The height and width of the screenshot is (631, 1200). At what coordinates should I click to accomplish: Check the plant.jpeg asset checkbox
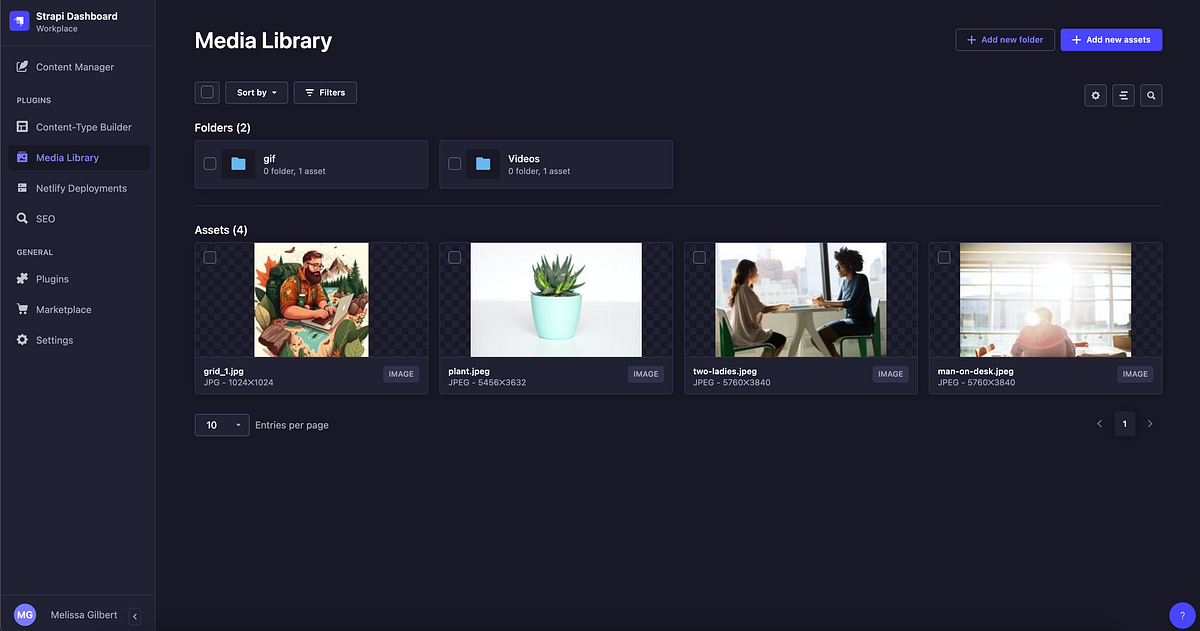[x=455, y=257]
